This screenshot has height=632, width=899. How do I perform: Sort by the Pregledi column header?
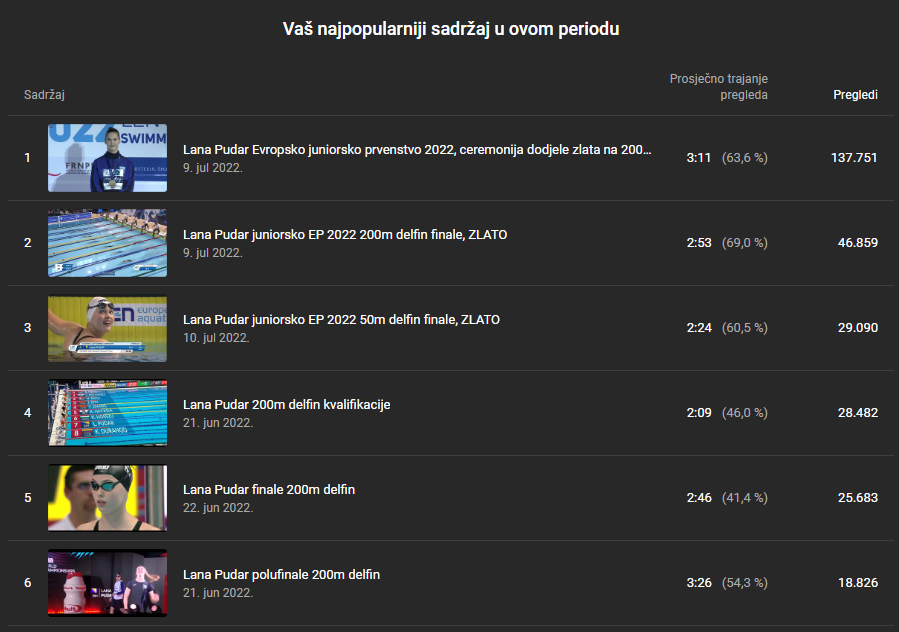(x=855, y=95)
